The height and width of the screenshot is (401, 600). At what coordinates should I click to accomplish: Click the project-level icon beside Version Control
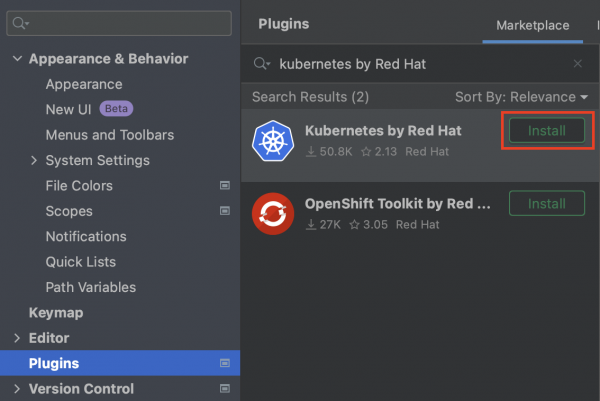225,389
